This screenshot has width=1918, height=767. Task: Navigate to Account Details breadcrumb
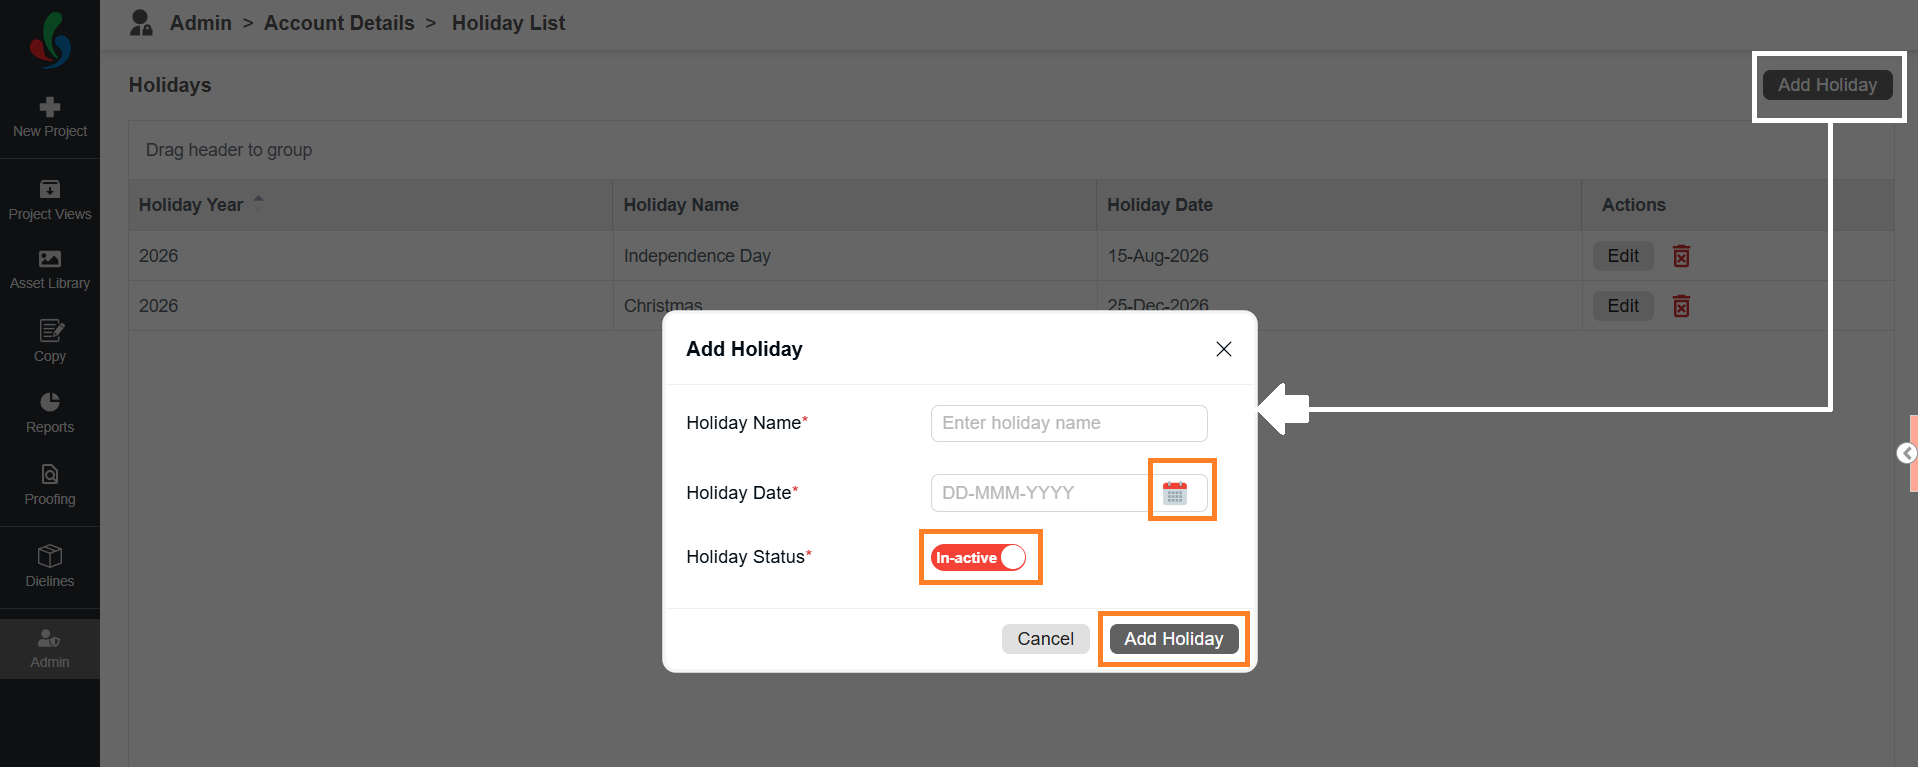click(339, 23)
